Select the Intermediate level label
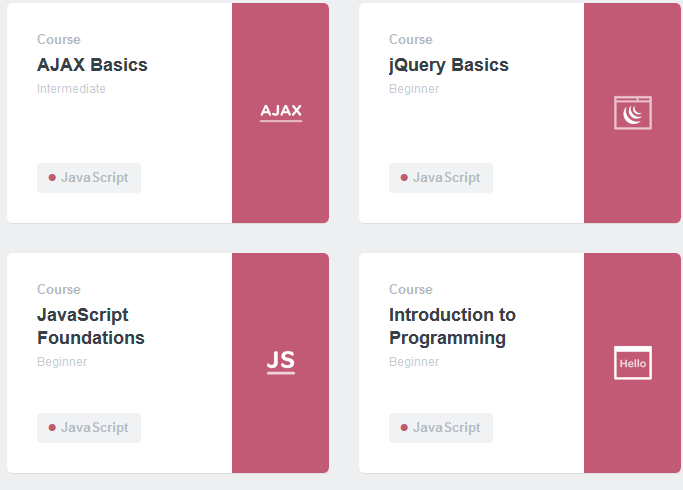The width and height of the screenshot is (683, 490). pos(71,89)
